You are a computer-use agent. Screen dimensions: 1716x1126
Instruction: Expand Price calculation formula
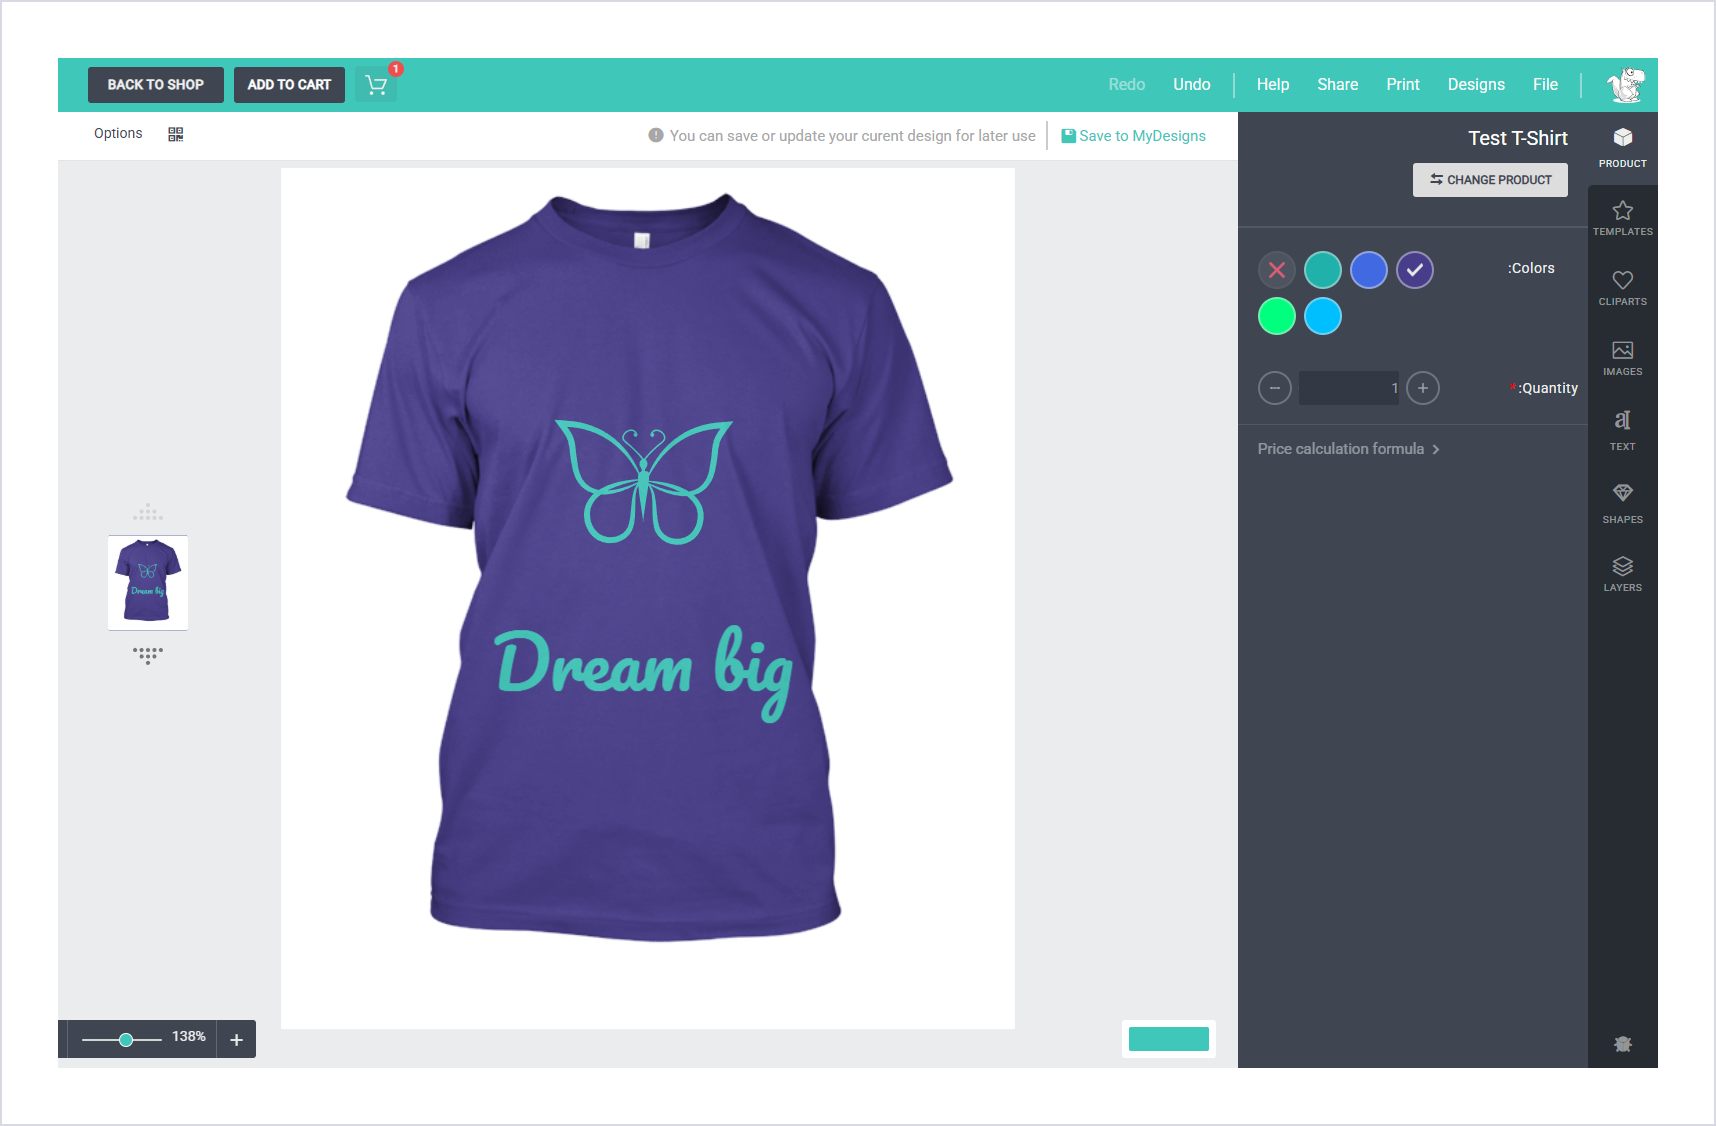point(1348,449)
